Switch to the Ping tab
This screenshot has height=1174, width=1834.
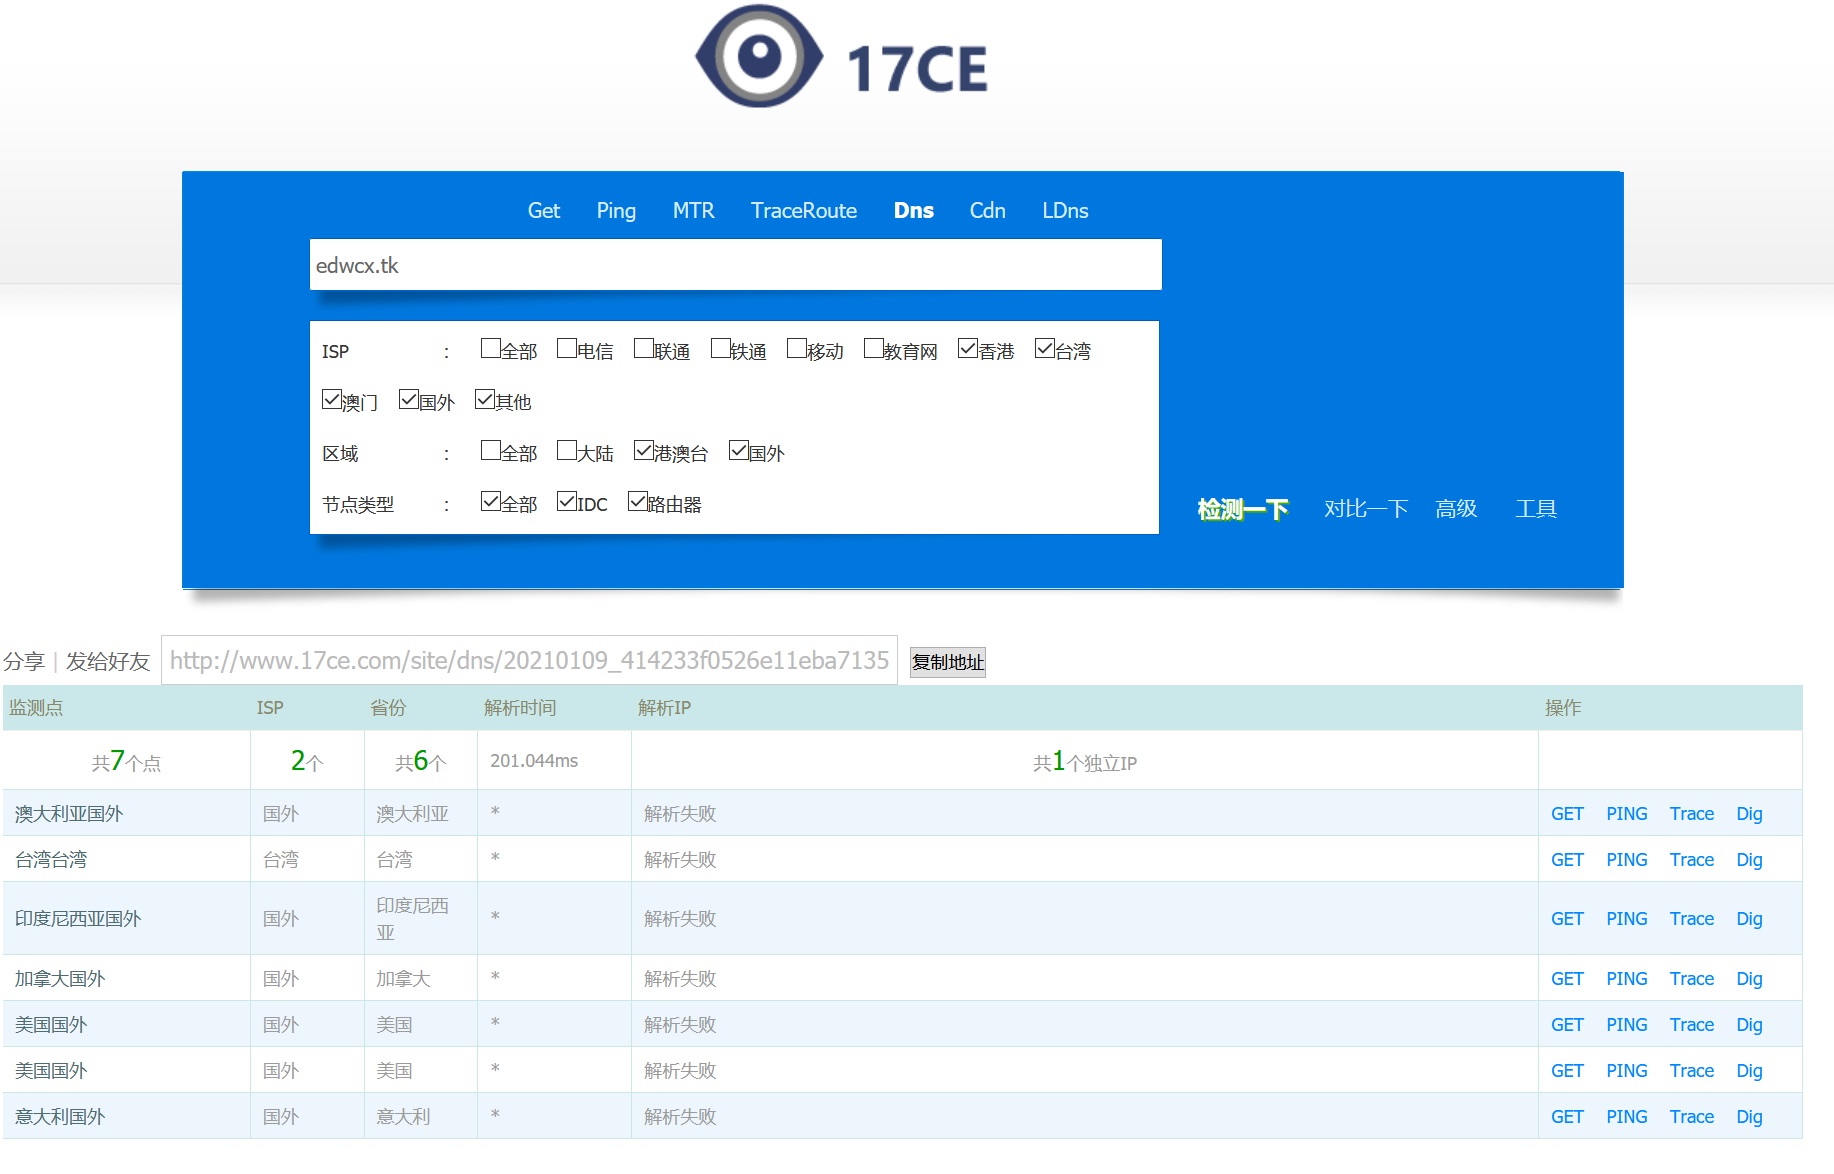click(x=615, y=211)
